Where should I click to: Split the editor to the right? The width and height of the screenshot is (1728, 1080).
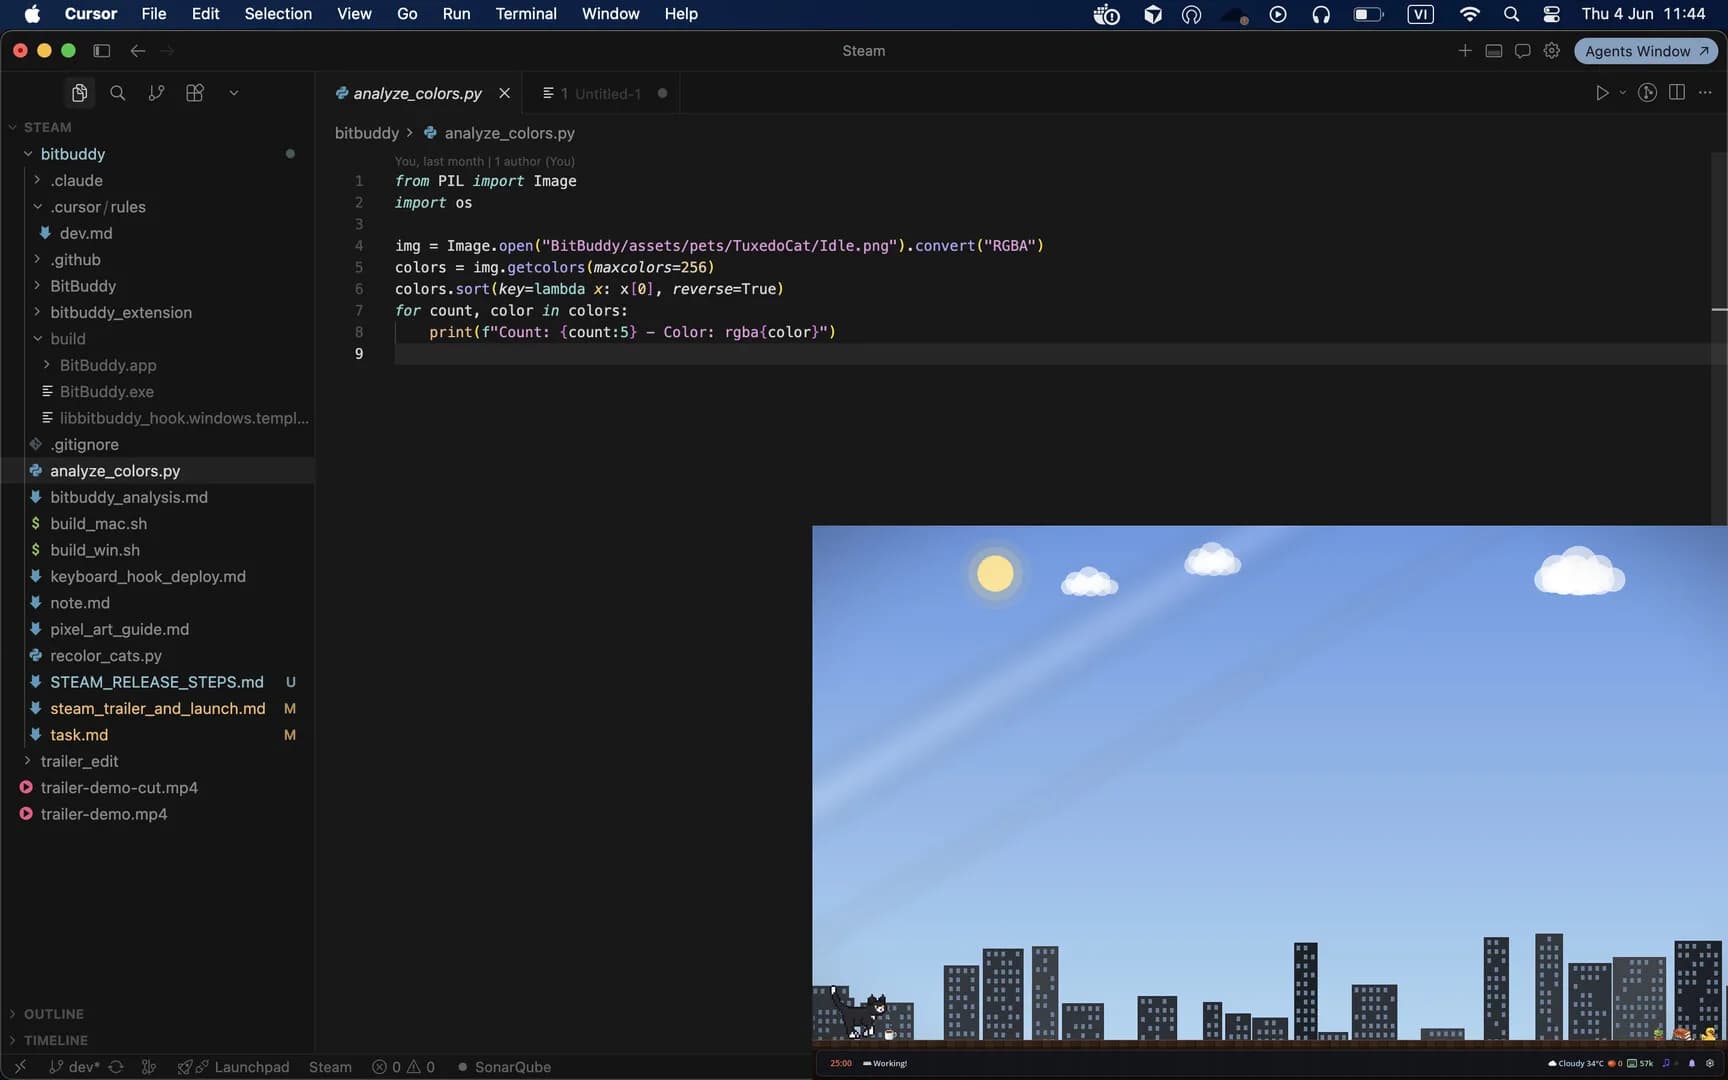(1677, 93)
